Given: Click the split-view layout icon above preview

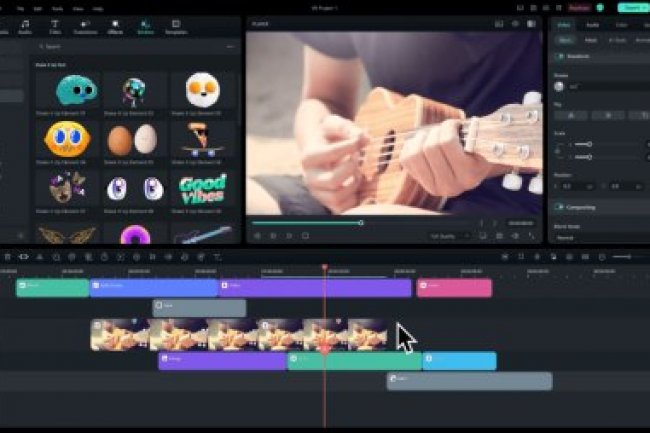Looking at the screenshot, I should (x=531, y=24).
